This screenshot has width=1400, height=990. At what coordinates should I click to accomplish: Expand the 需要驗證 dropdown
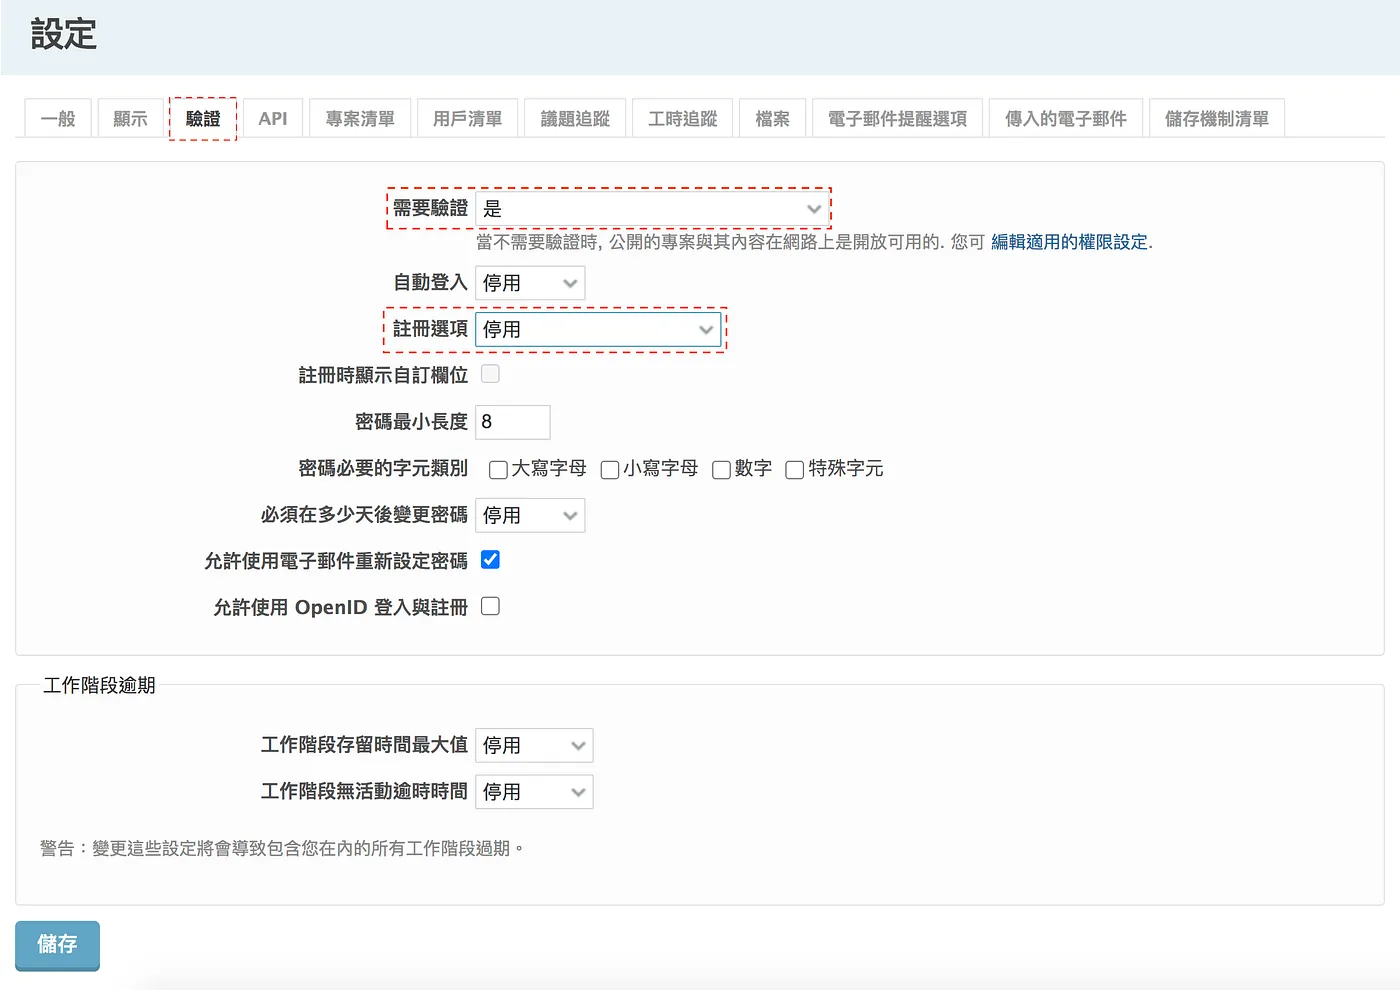tap(652, 209)
